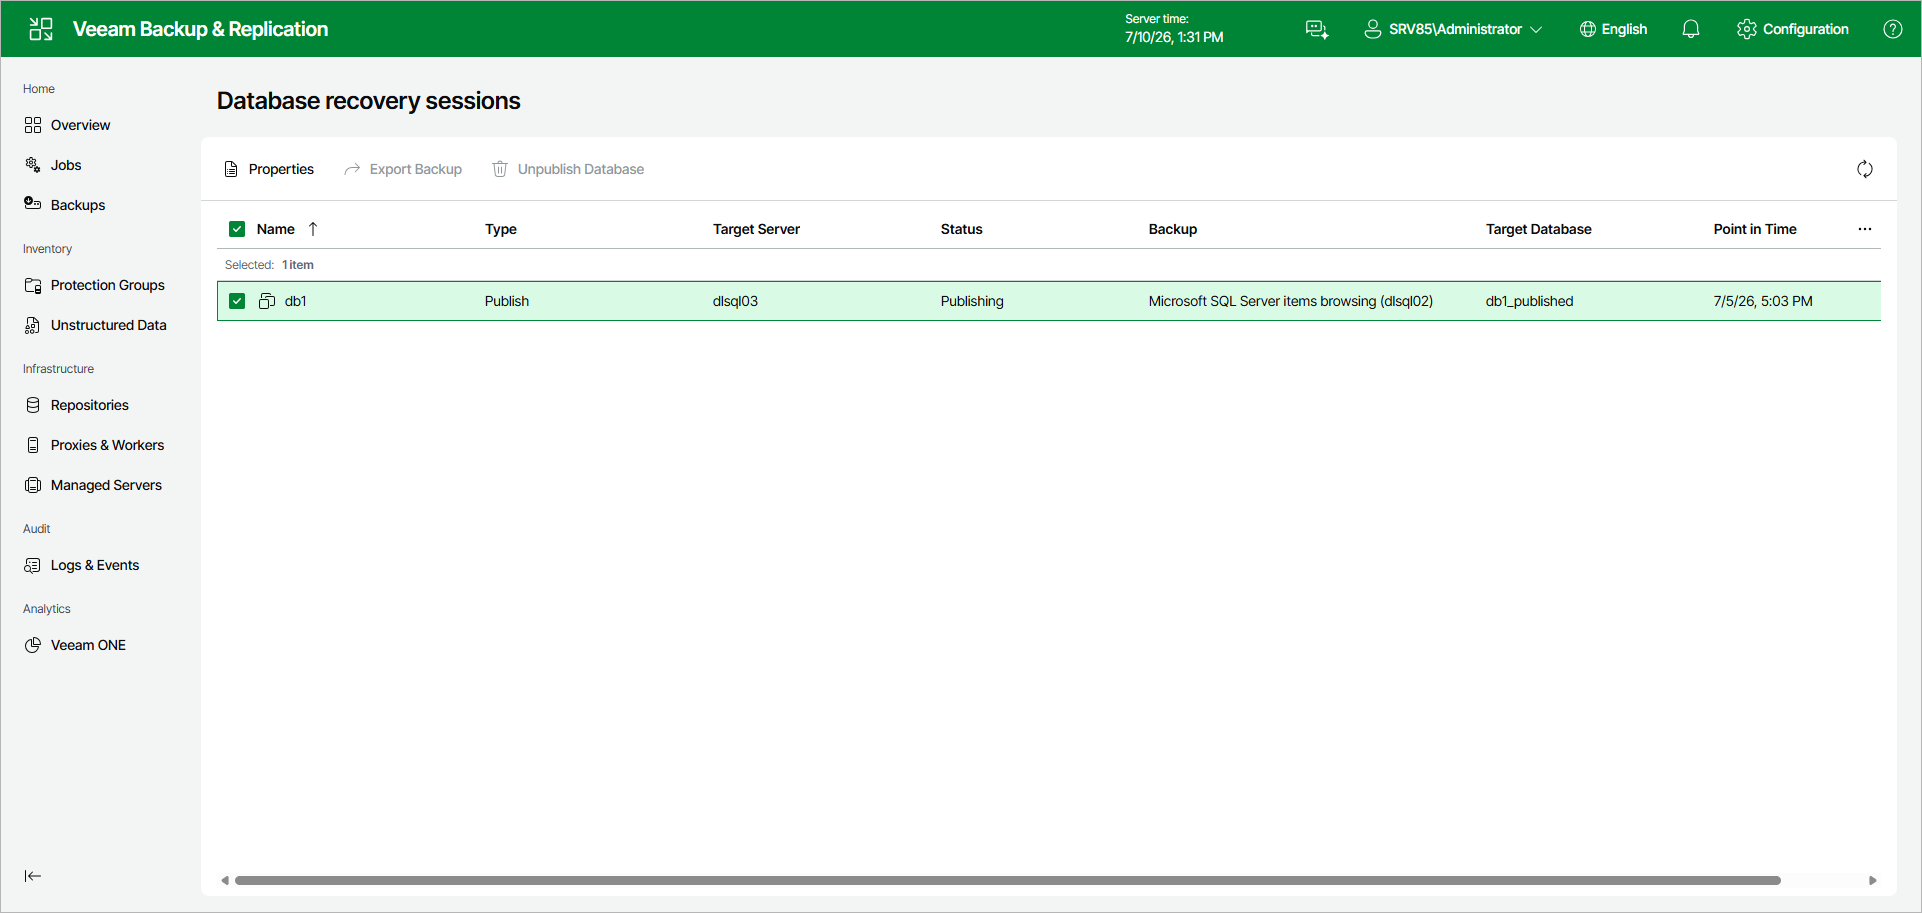Open Unstructured Data
This screenshot has height=913, width=1922.
(108, 325)
